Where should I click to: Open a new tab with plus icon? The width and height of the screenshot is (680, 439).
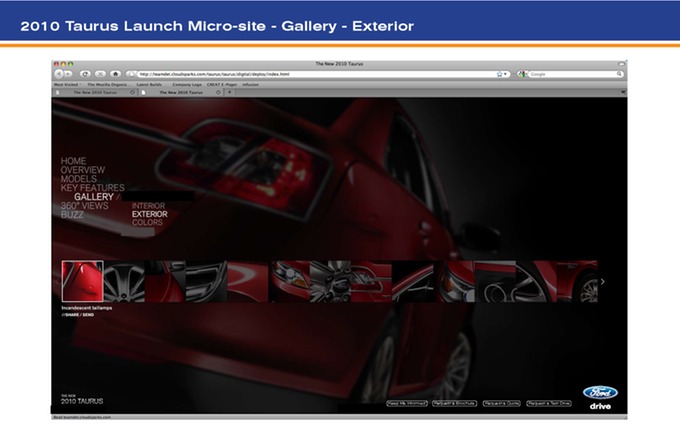(x=229, y=92)
